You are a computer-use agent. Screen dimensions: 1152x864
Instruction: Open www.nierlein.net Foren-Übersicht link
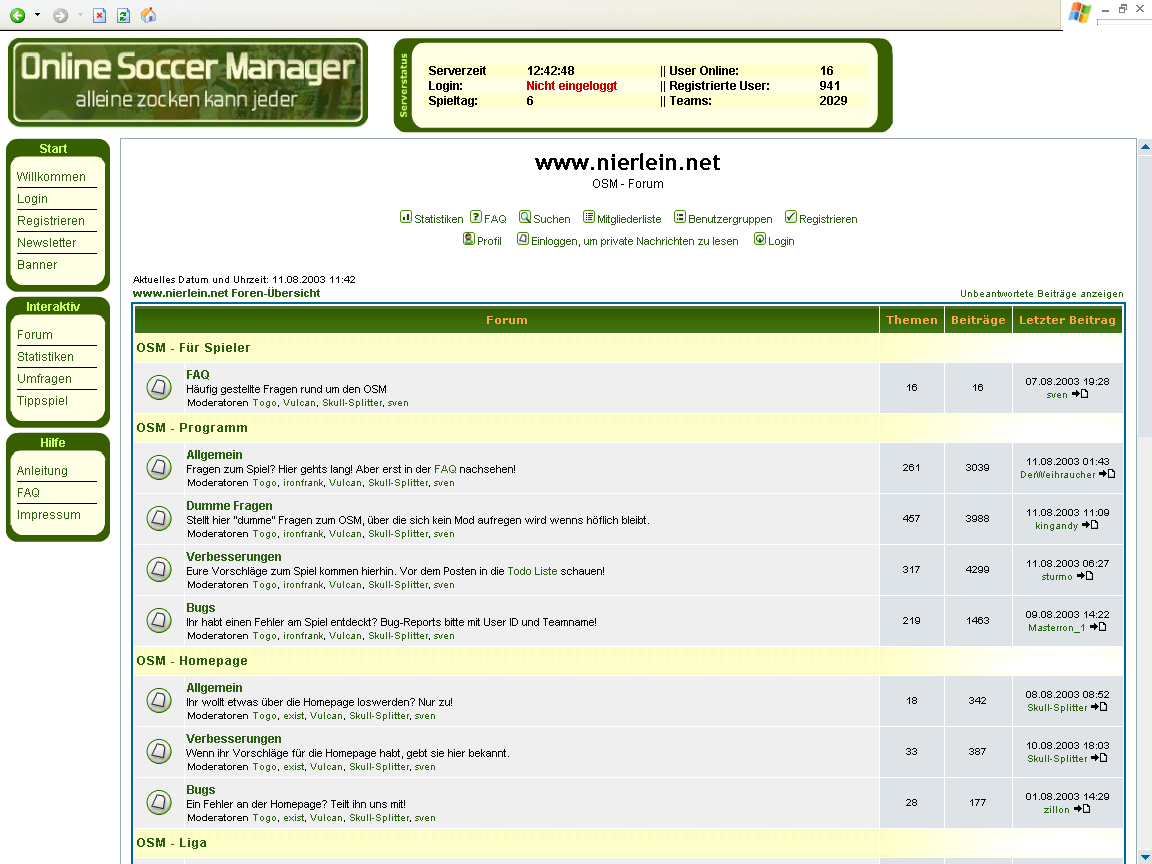click(x=226, y=293)
